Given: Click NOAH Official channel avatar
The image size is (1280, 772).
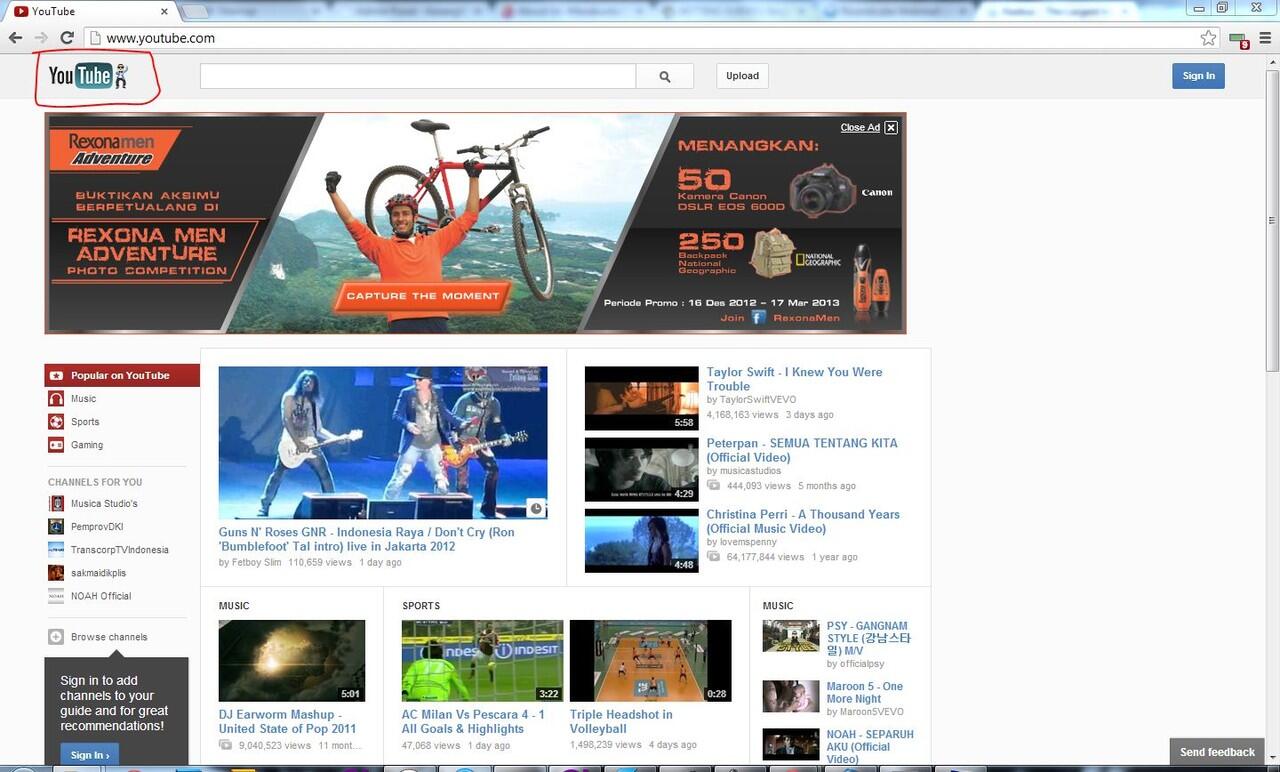Looking at the screenshot, I should point(56,595).
